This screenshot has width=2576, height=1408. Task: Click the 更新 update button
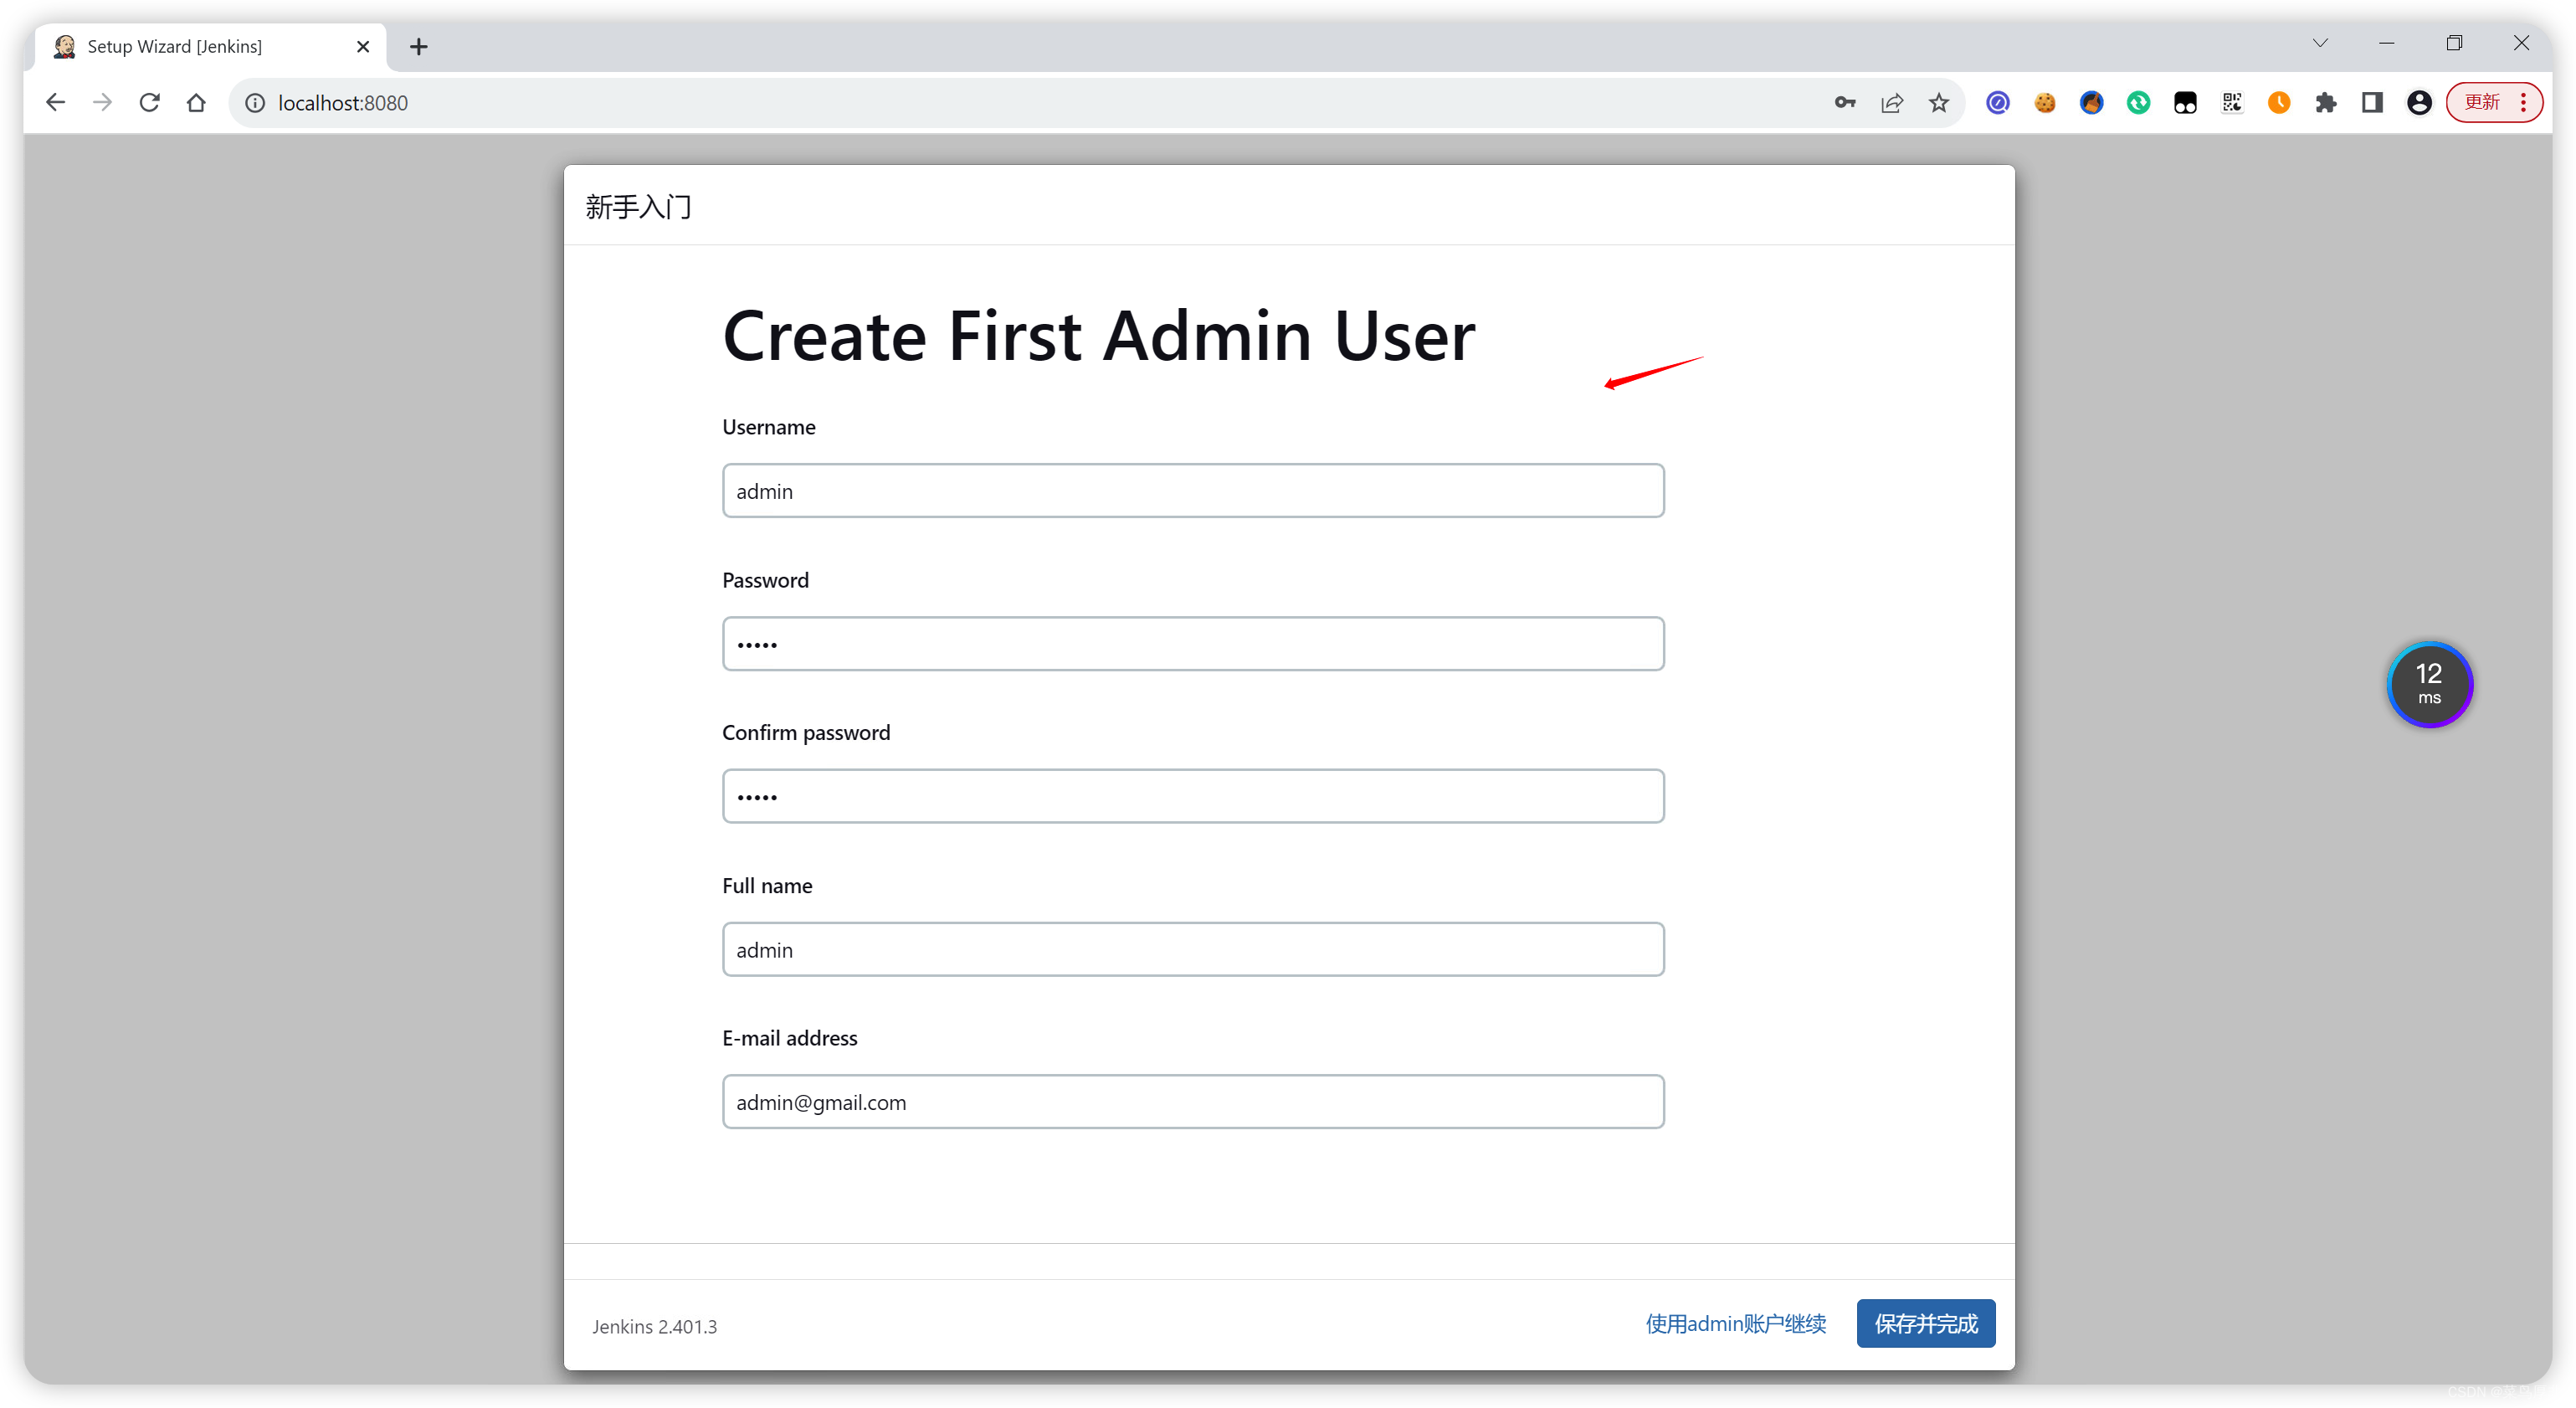click(2494, 102)
